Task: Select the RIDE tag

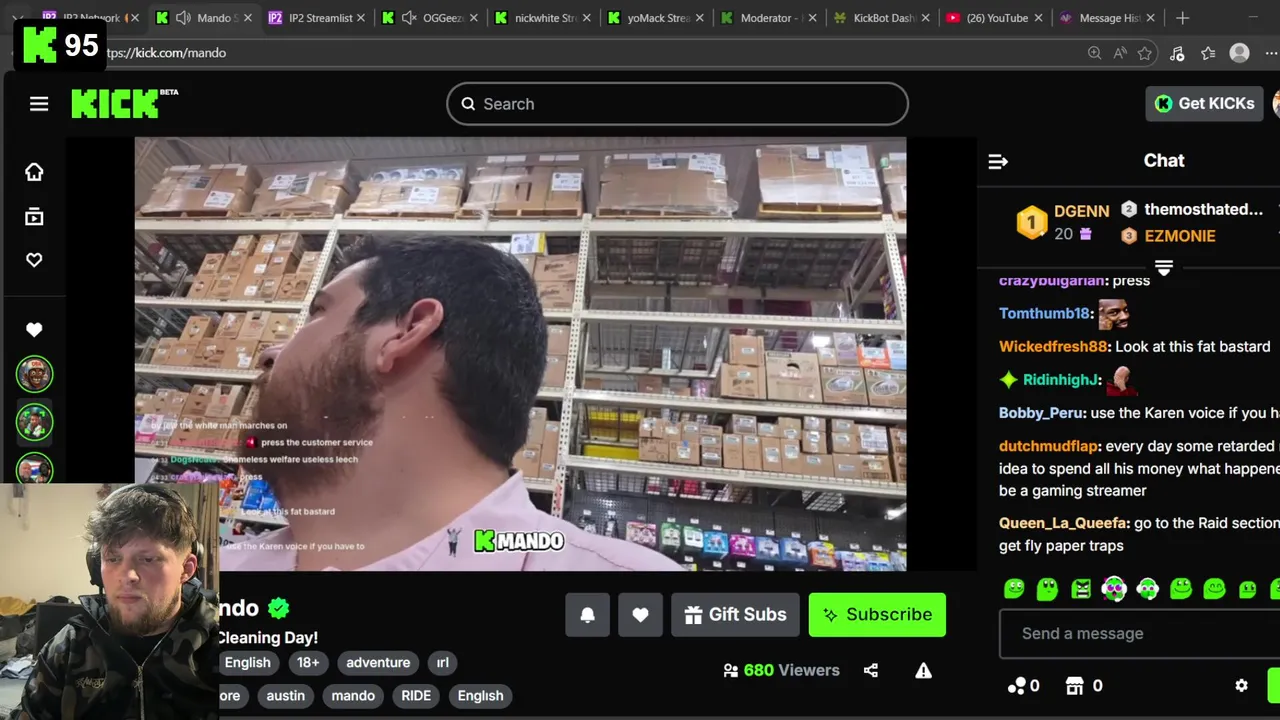Action: [x=416, y=695]
